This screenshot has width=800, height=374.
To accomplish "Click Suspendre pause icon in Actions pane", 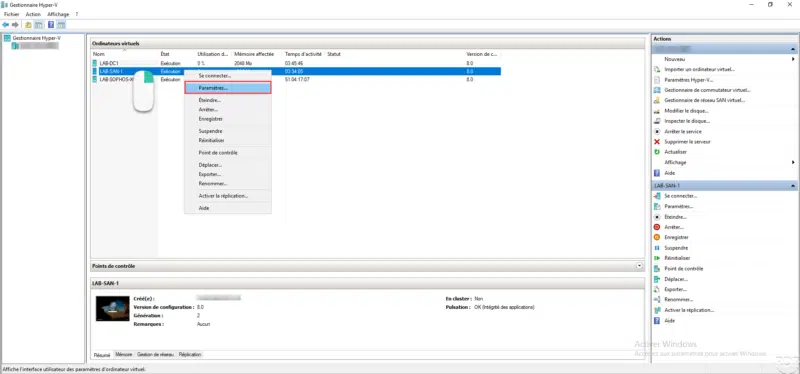I will (x=657, y=248).
